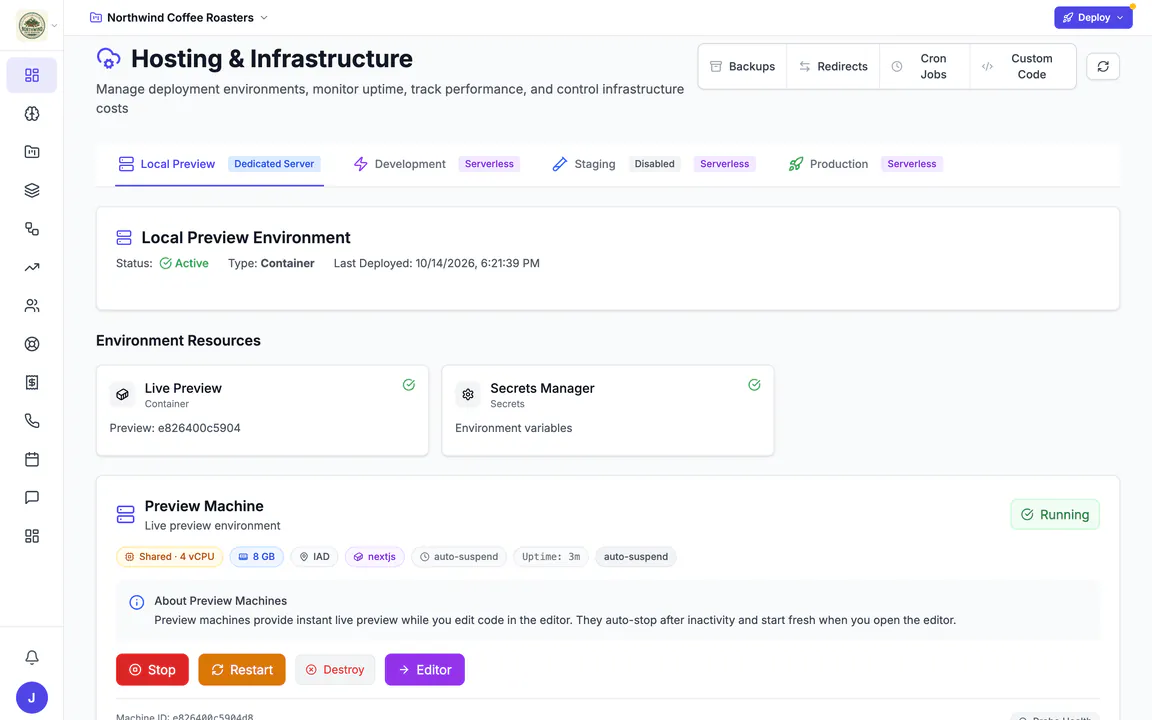
Task: Click the Environment variables text
Action: tap(514, 428)
